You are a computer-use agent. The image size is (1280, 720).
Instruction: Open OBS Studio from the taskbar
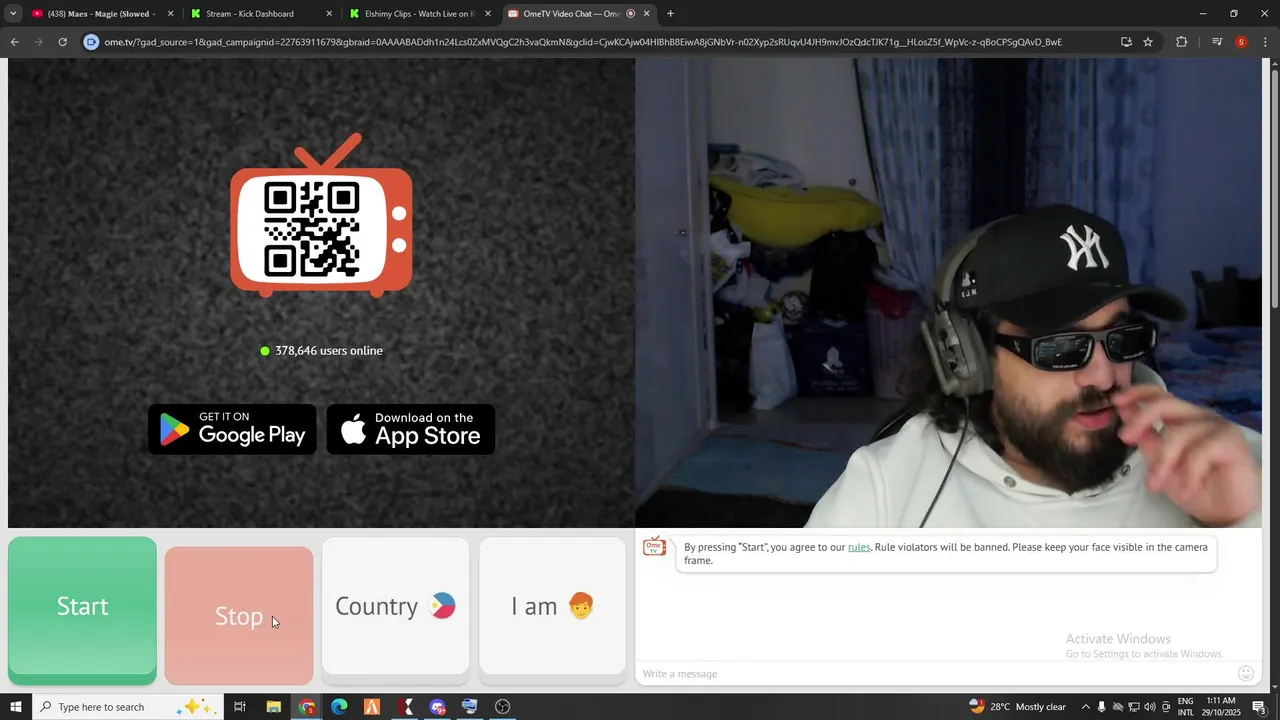tap(503, 707)
